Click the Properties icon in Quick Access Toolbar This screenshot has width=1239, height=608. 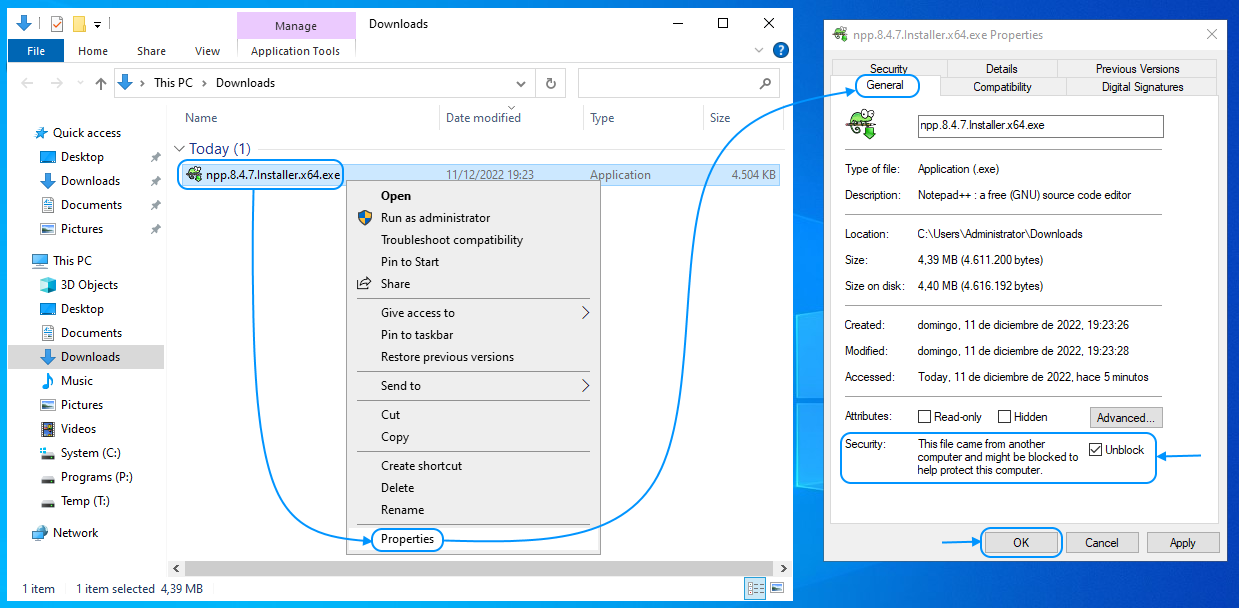coord(57,24)
